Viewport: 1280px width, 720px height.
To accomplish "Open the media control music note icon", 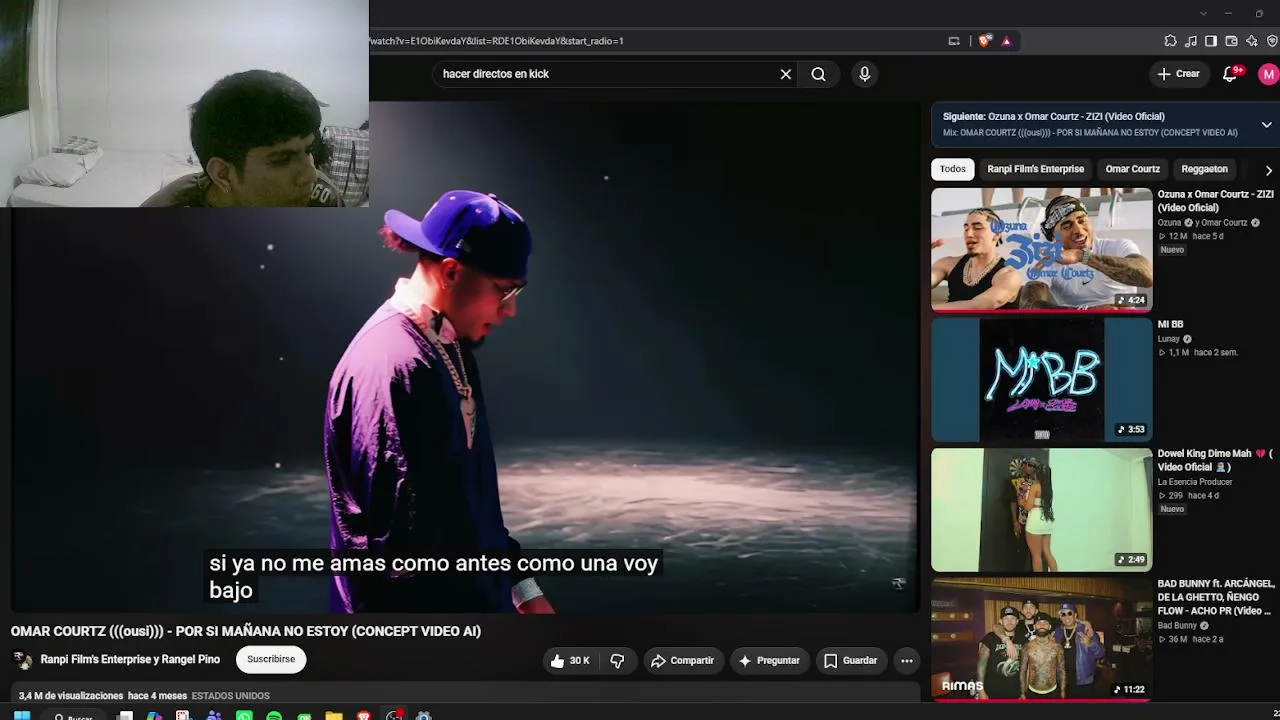I will click(x=1190, y=41).
